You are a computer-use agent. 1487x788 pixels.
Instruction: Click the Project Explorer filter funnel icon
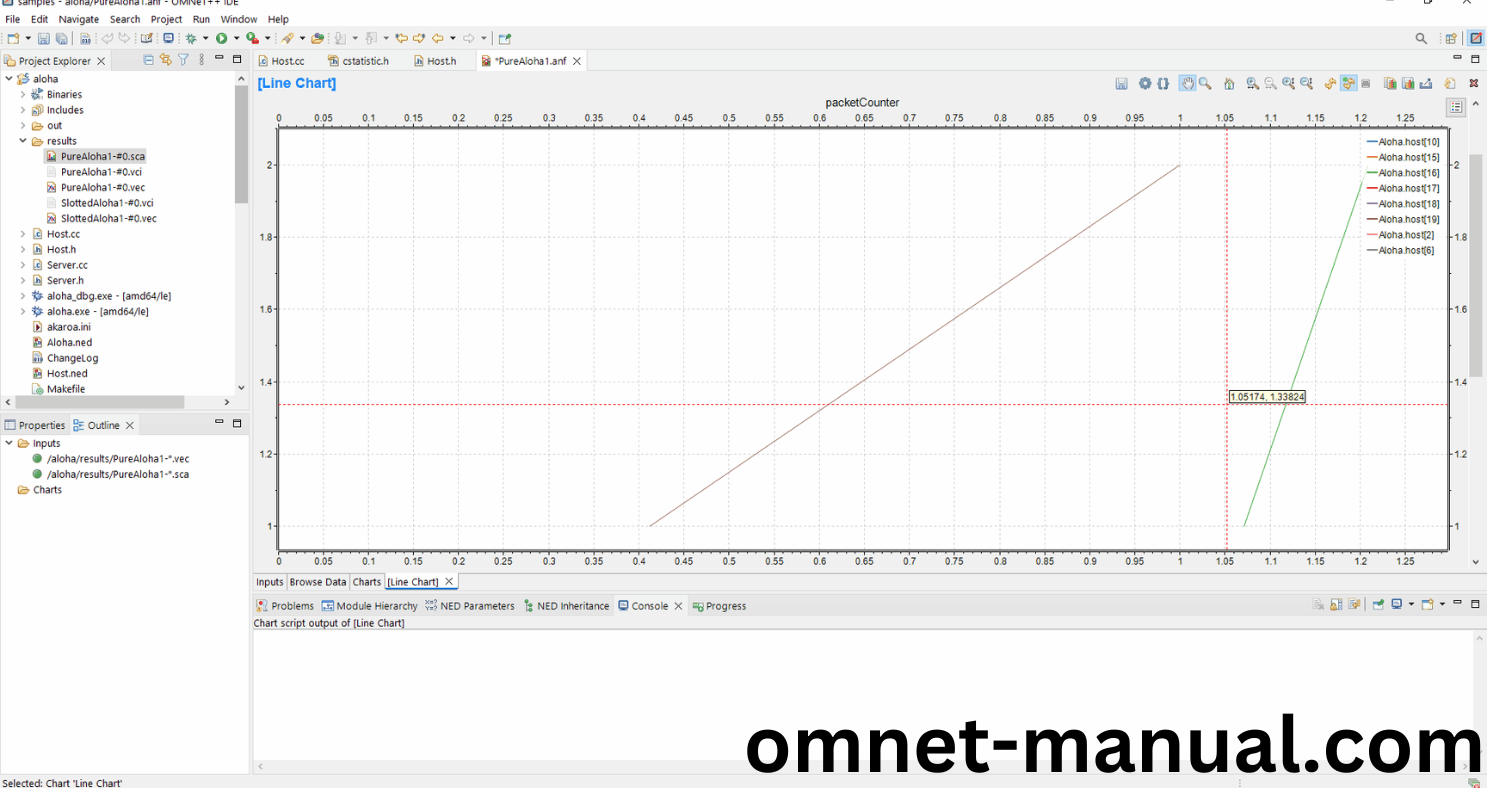click(183, 60)
